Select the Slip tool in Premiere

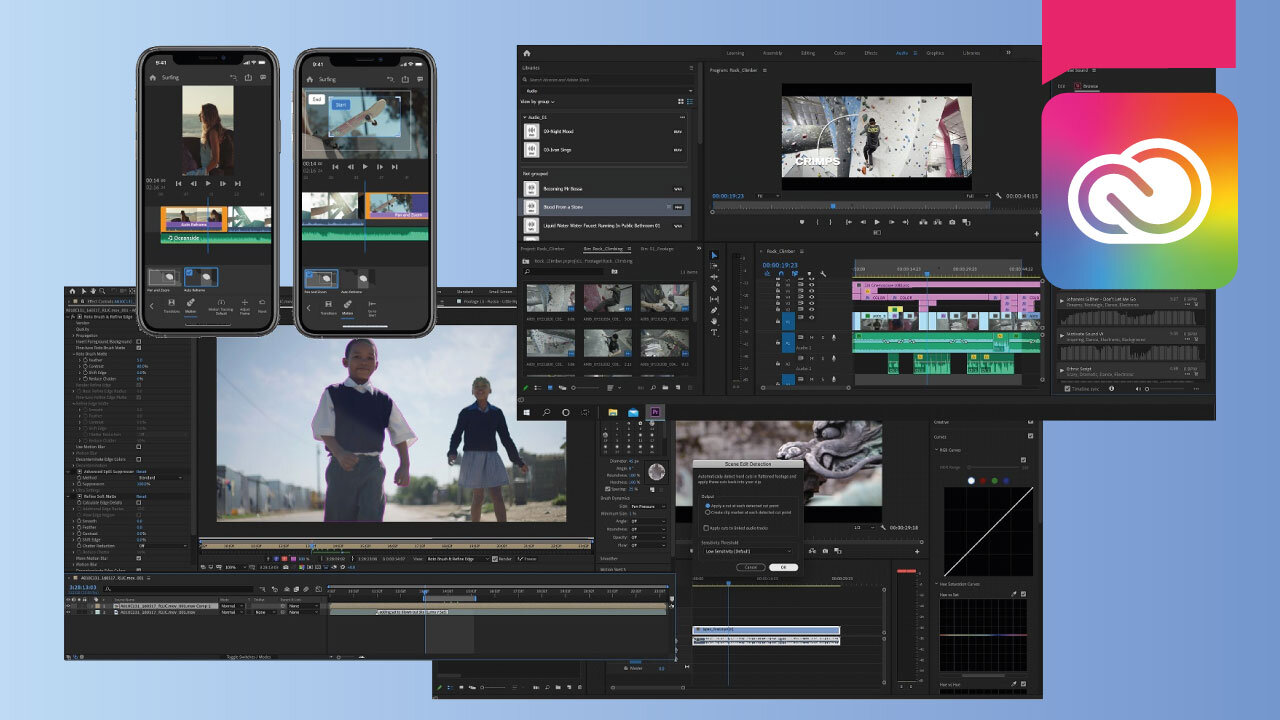pyautogui.click(x=714, y=299)
